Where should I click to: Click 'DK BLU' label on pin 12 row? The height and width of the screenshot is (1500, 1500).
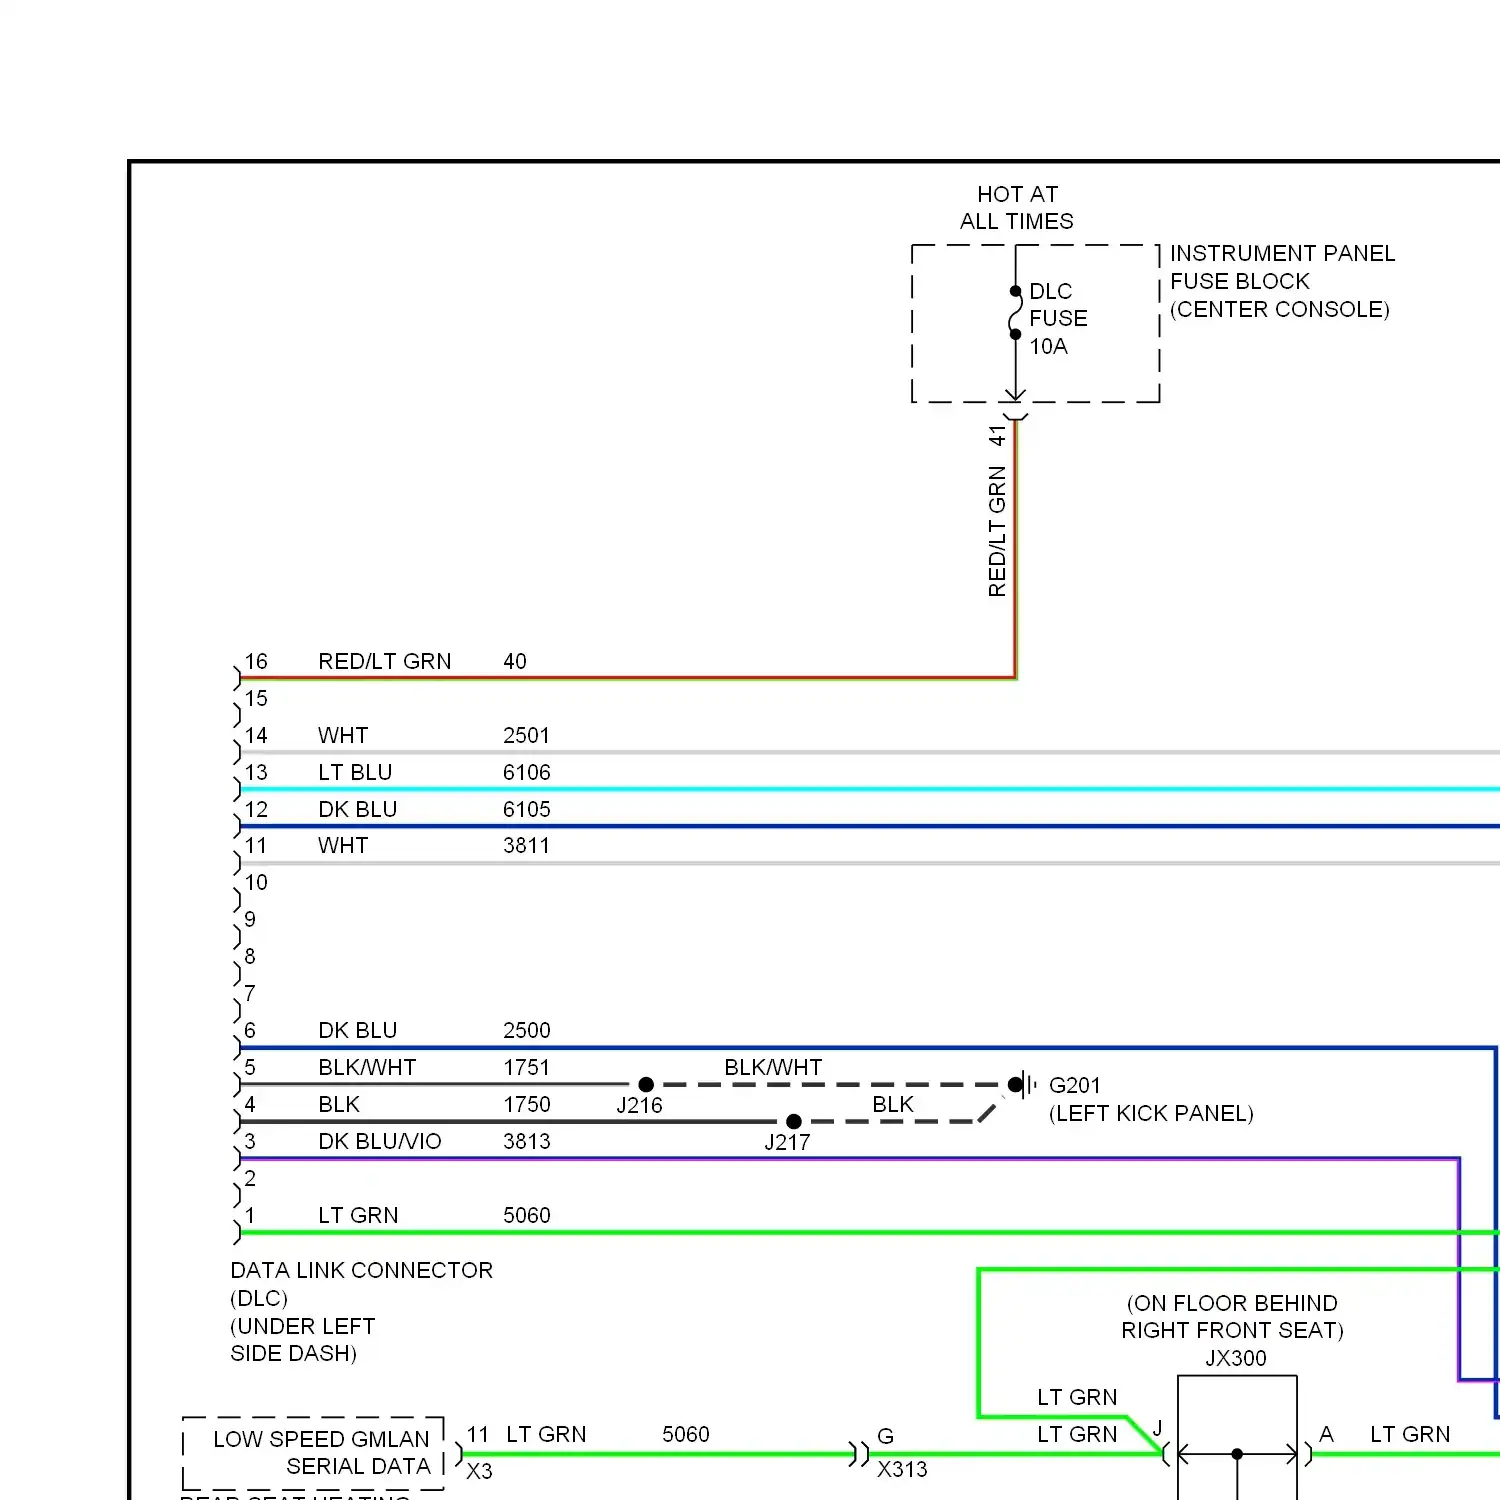pos(357,809)
